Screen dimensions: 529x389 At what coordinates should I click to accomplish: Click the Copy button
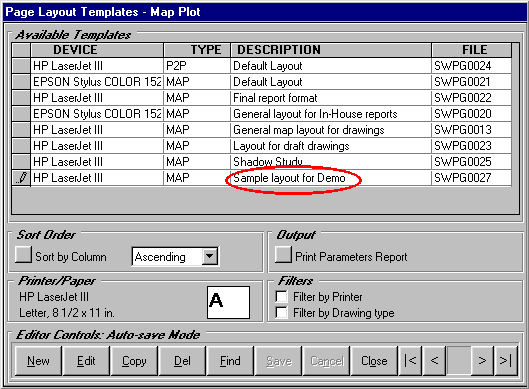(134, 361)
